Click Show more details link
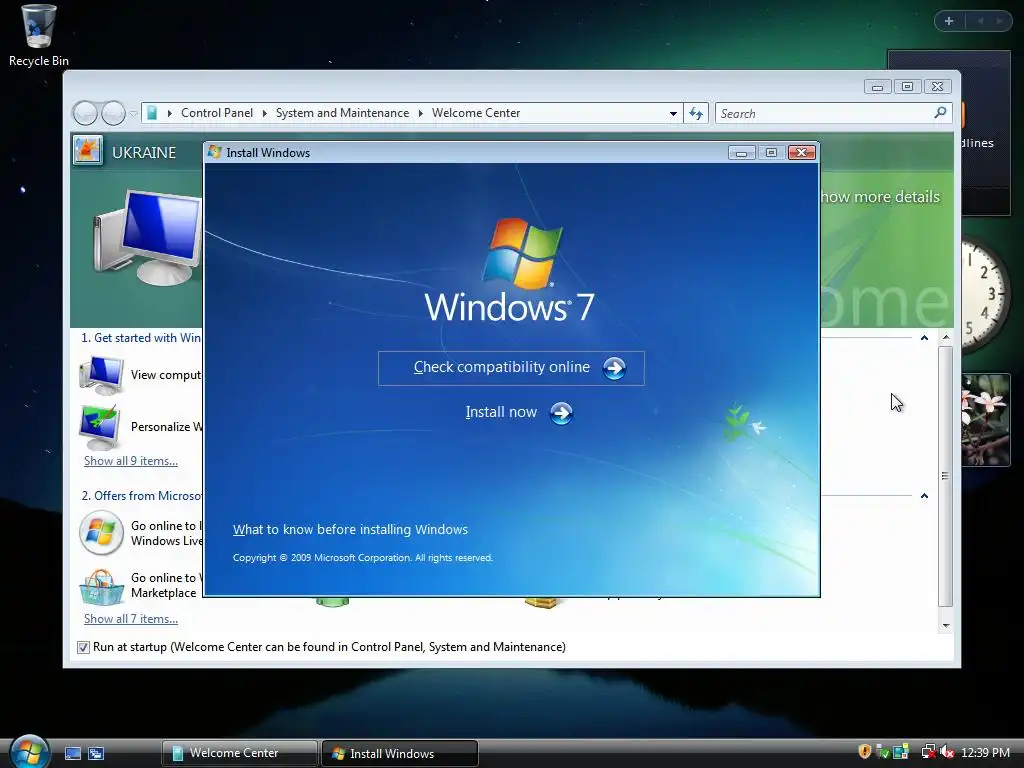Screen dimensions: 1024x768 pos(879,197)
